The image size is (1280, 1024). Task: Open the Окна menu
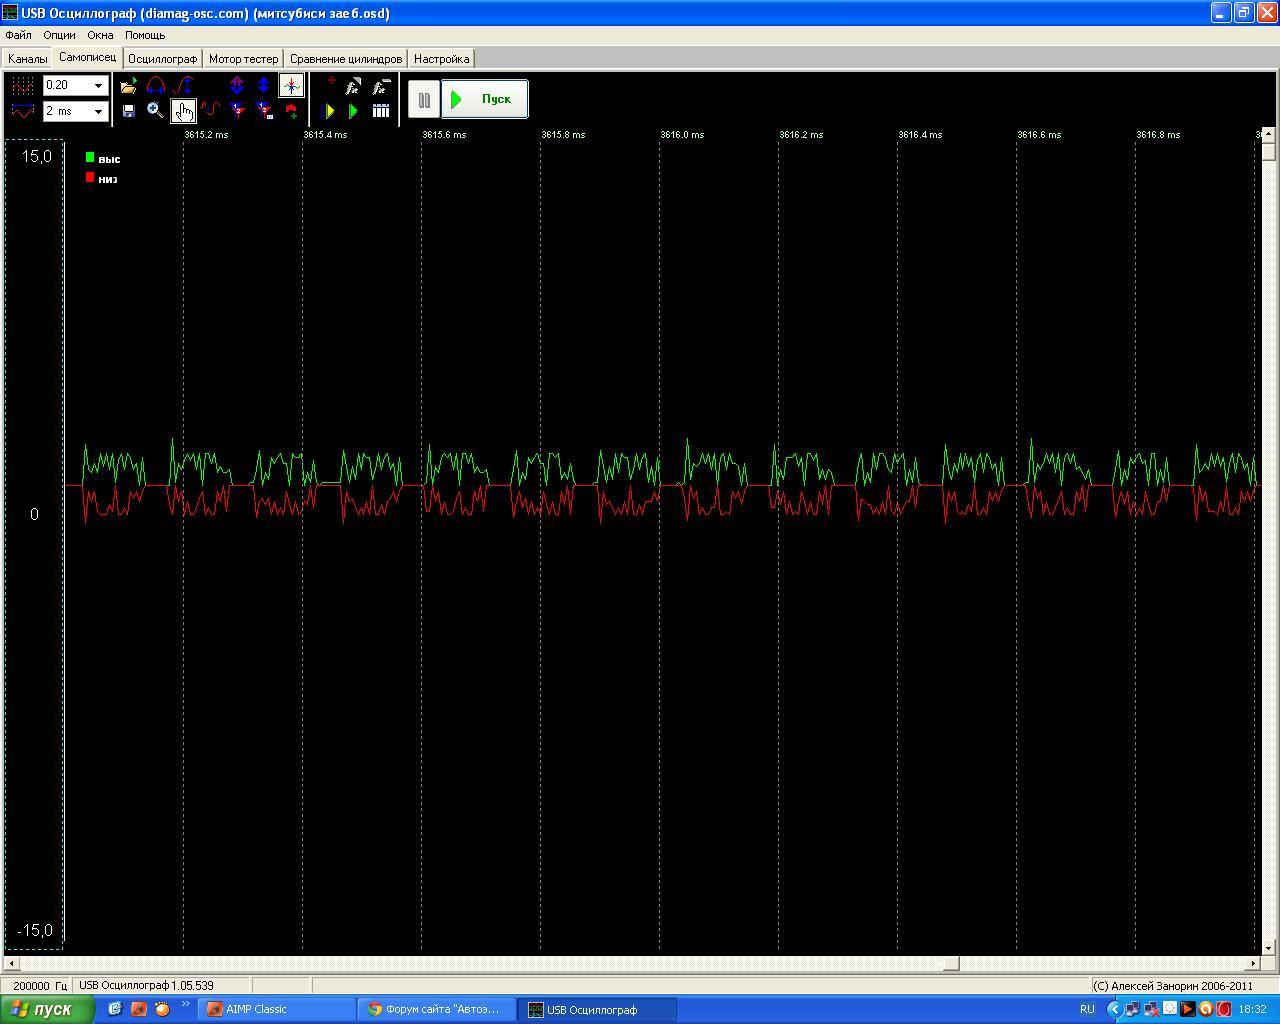pos(100,35)
